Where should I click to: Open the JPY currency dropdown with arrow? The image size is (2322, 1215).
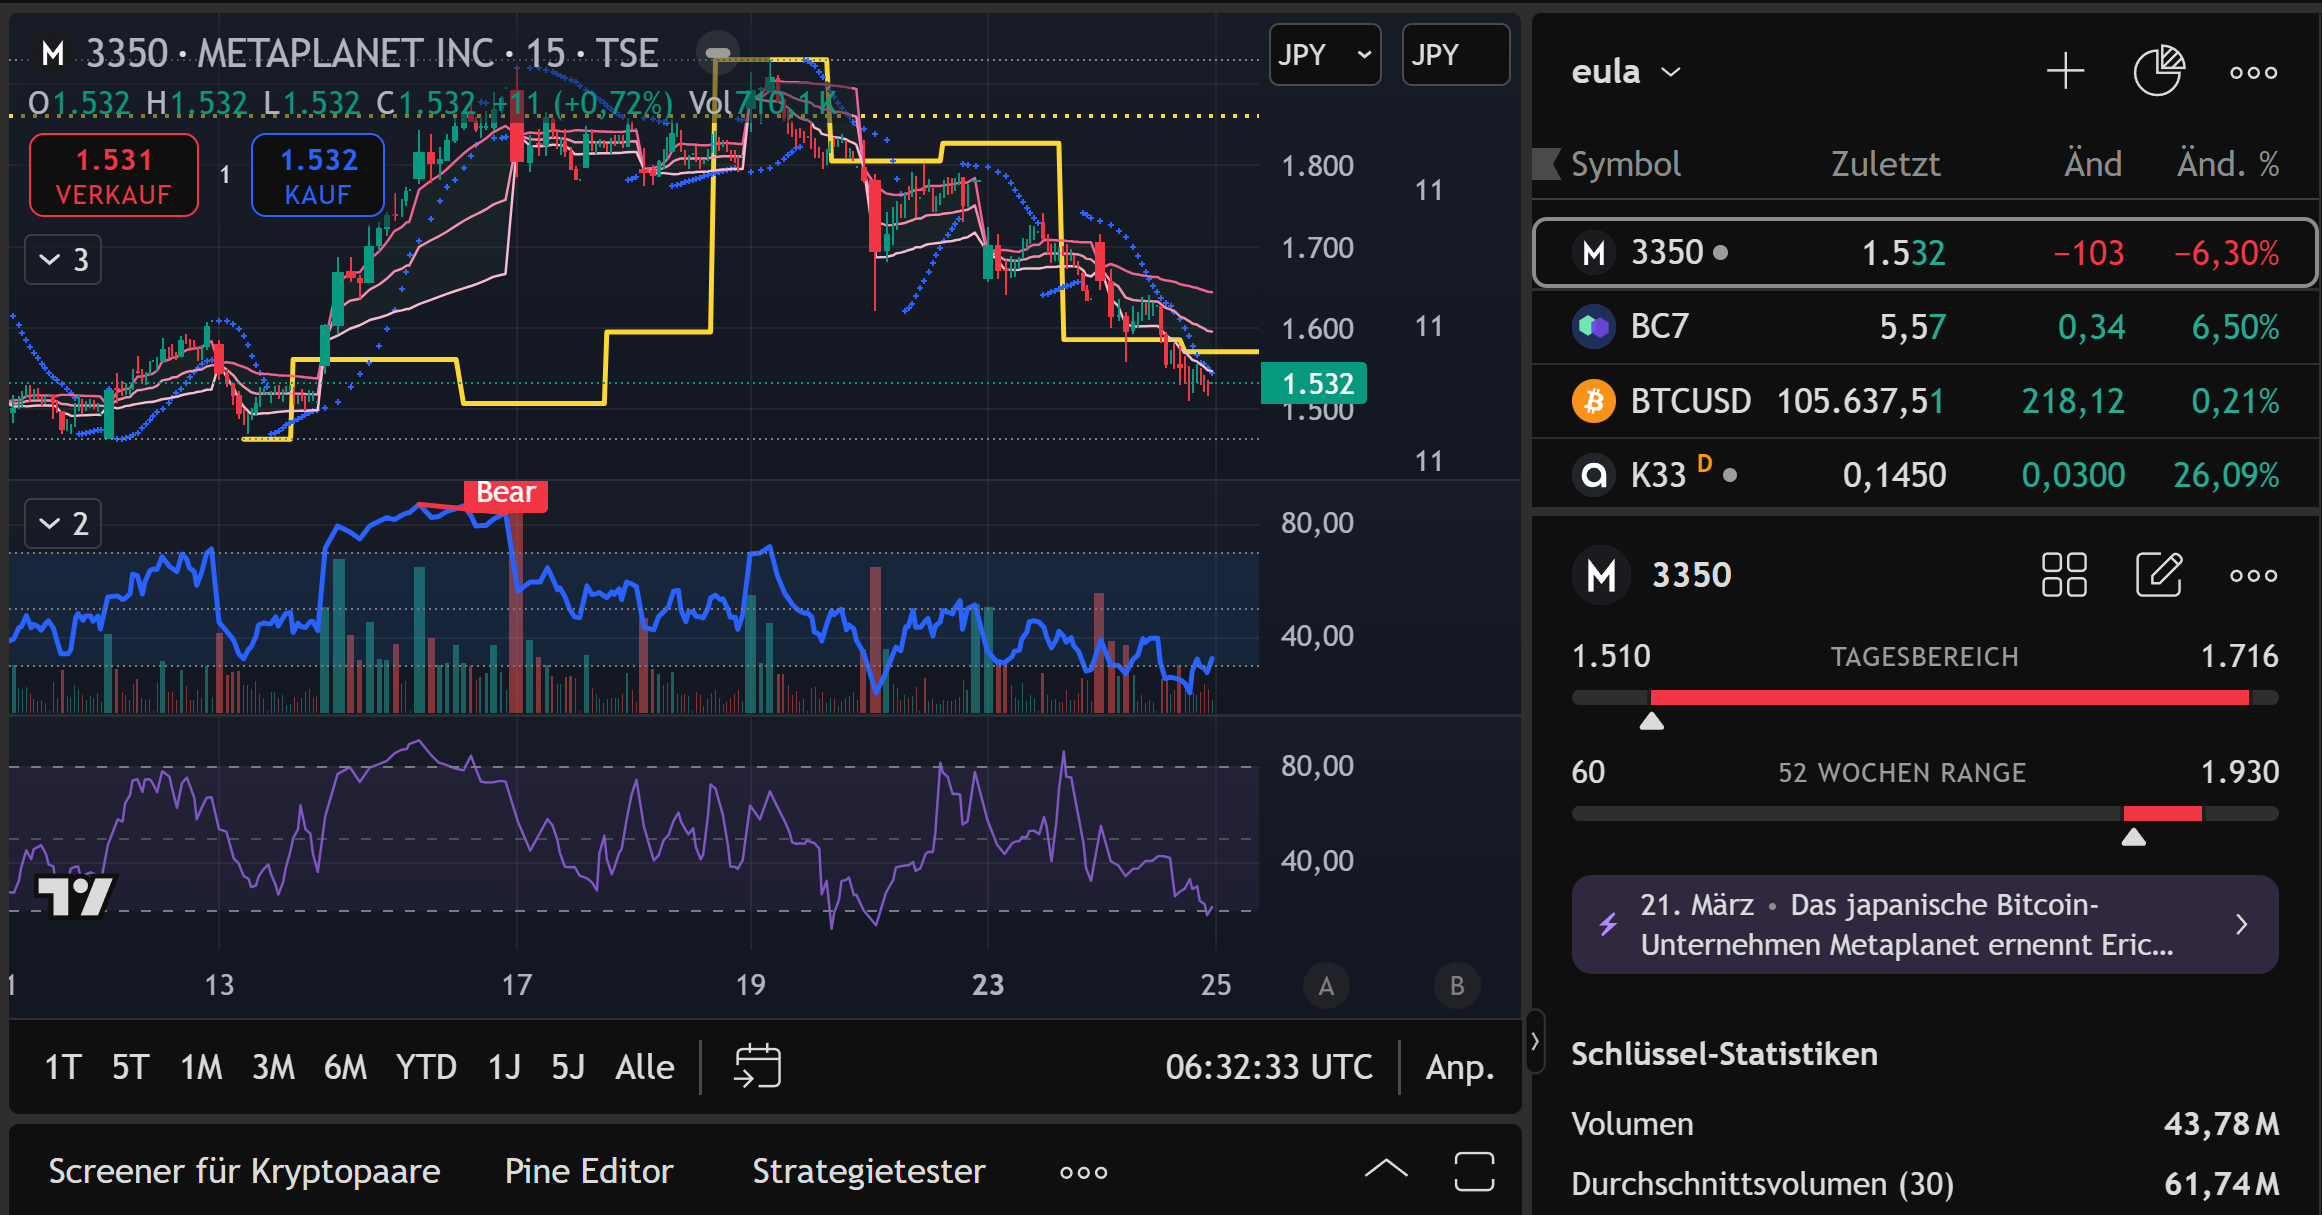coord(1325,55)
